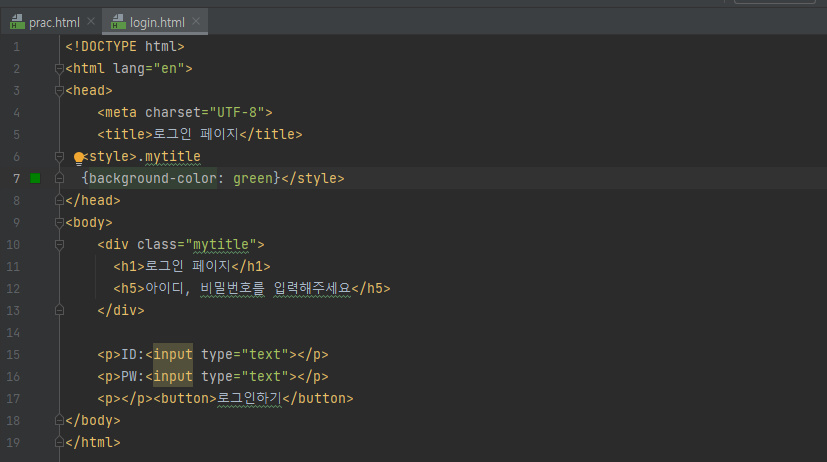Collapse the body tag fold on line 9

(x=59, y=223)
